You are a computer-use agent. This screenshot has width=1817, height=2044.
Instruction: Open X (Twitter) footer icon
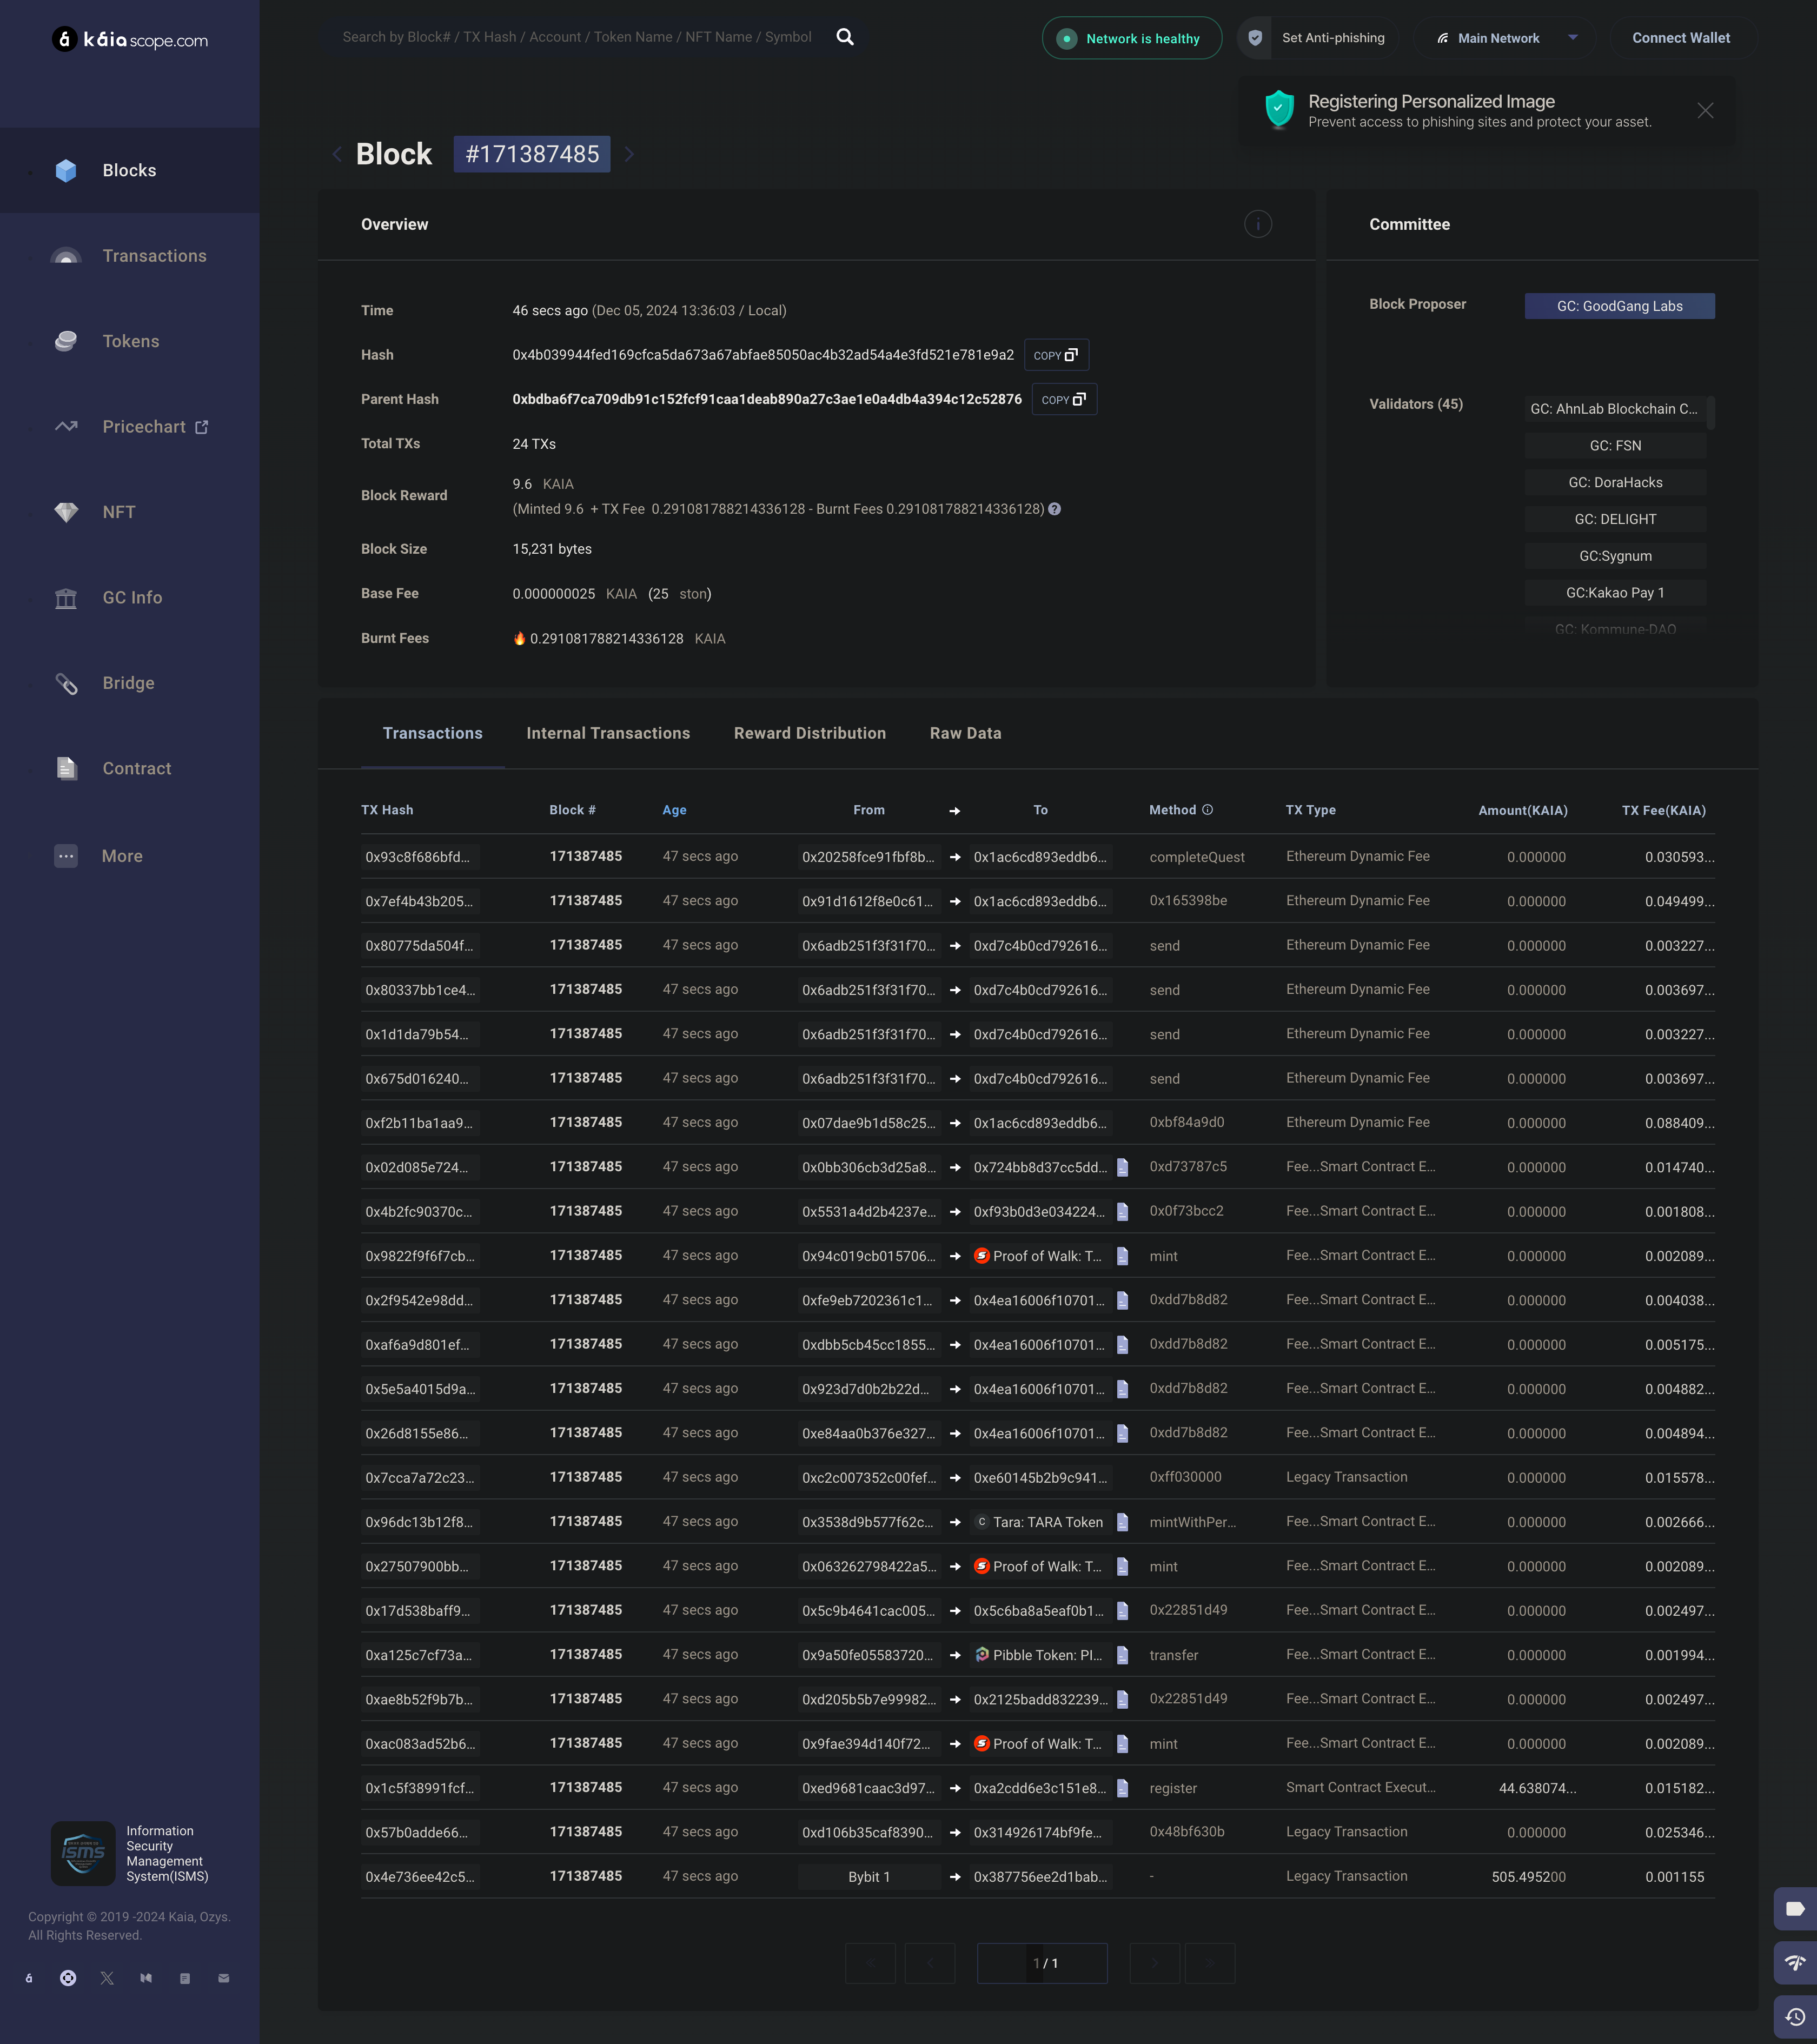pyautogui.click(x=107, y=1978)
